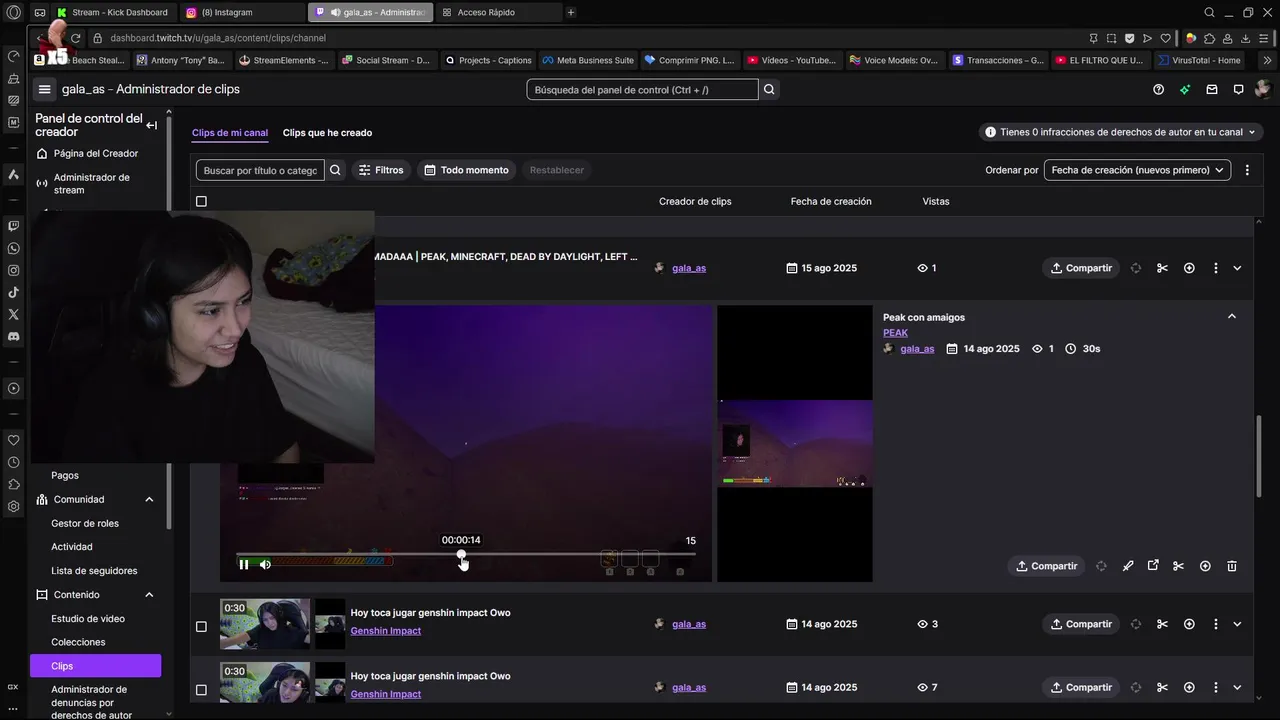The width and height of the screenshot is (1280, 720).
Task: Open Genshin Impact link of clip with 3 views
Action: pyautogui.click(x=385, y=631)
